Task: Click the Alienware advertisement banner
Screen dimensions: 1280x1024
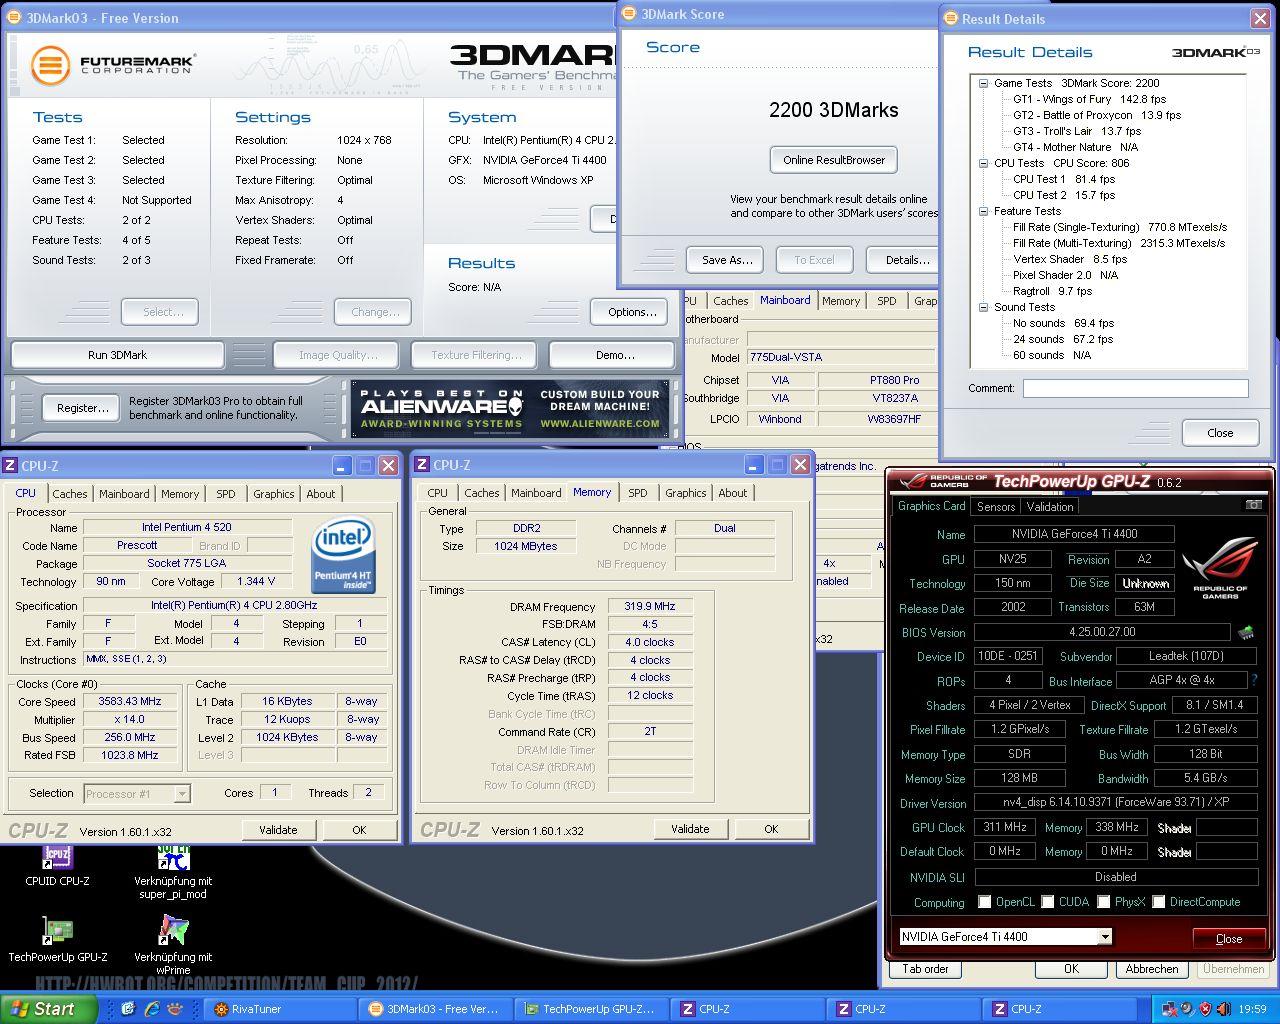Action: [510, 409]
